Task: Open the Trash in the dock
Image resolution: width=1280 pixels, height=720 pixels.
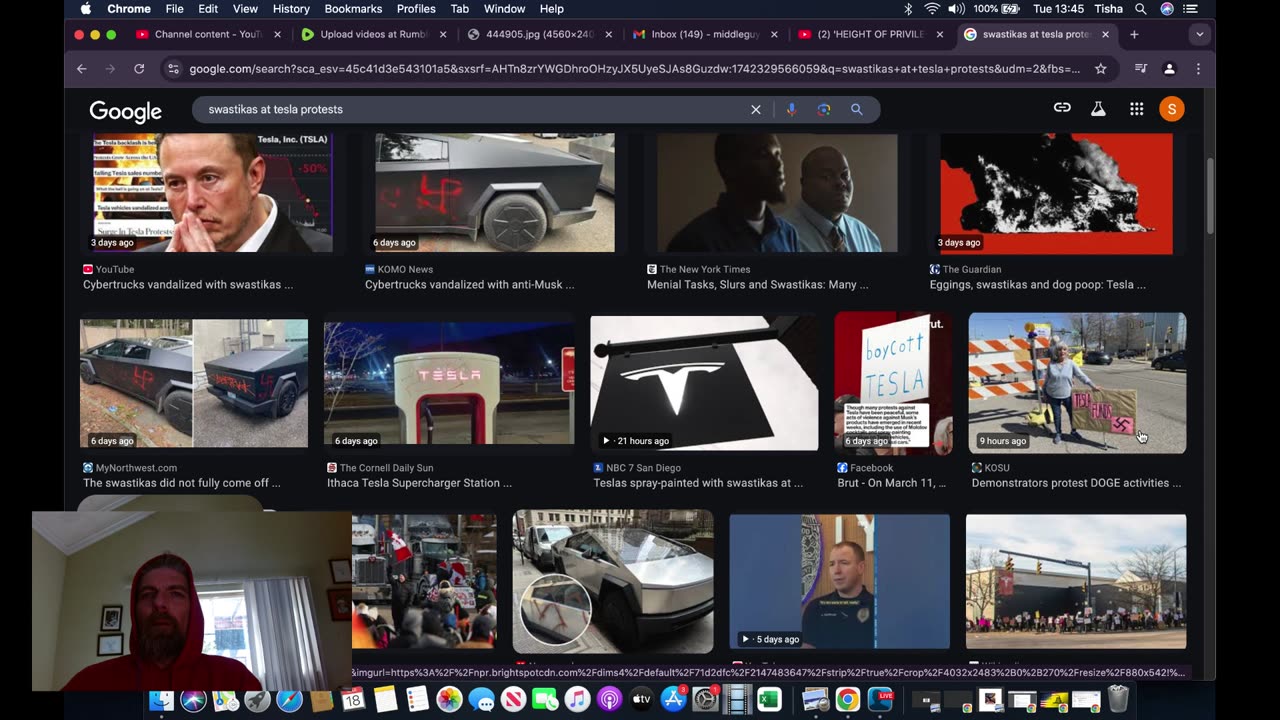Action: coord(1118,699)
